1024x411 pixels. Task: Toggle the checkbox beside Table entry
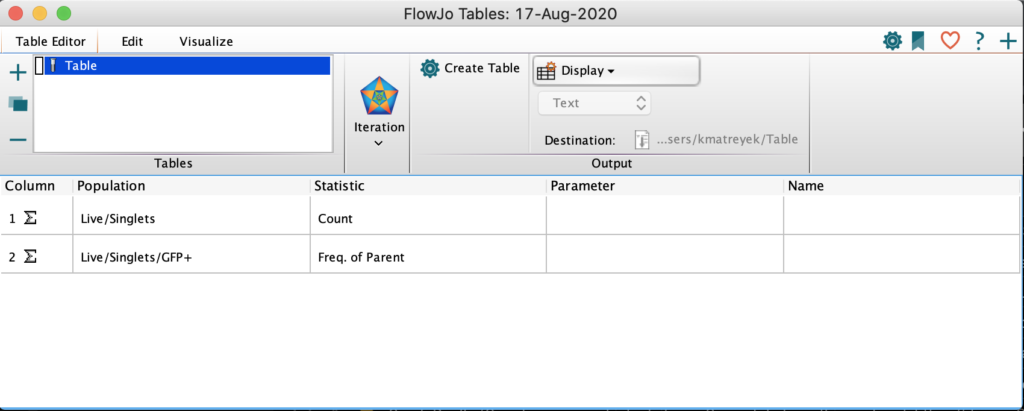[39, 65]
